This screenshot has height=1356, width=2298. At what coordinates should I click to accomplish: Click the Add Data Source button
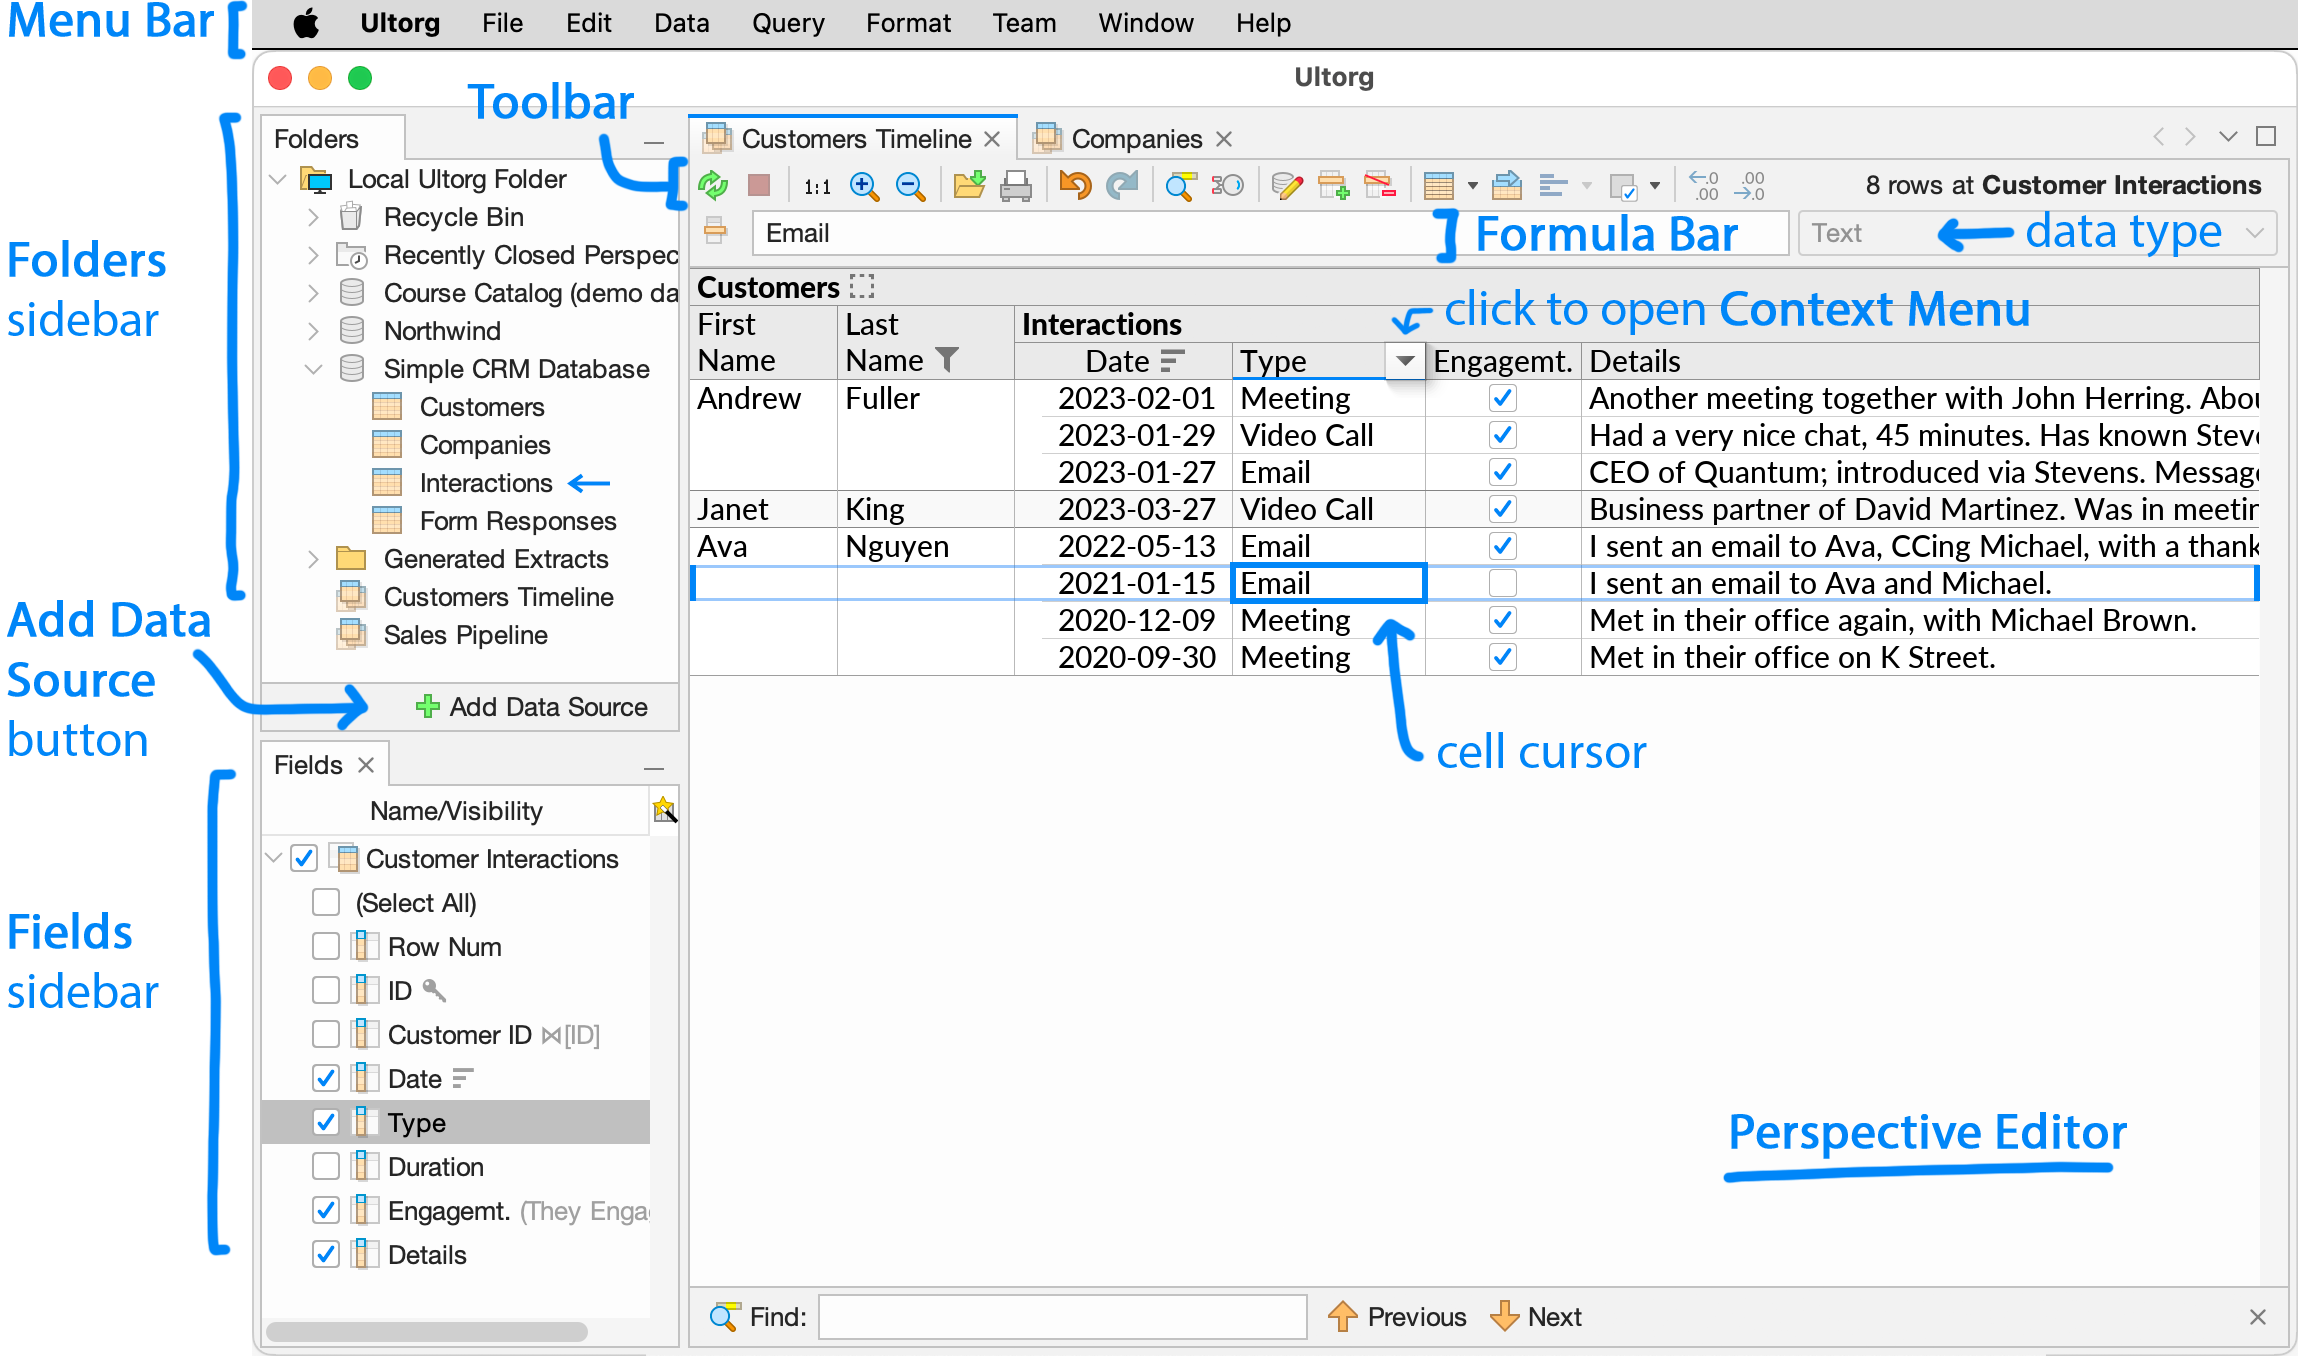pyautogui.click(x=532, y=707)
